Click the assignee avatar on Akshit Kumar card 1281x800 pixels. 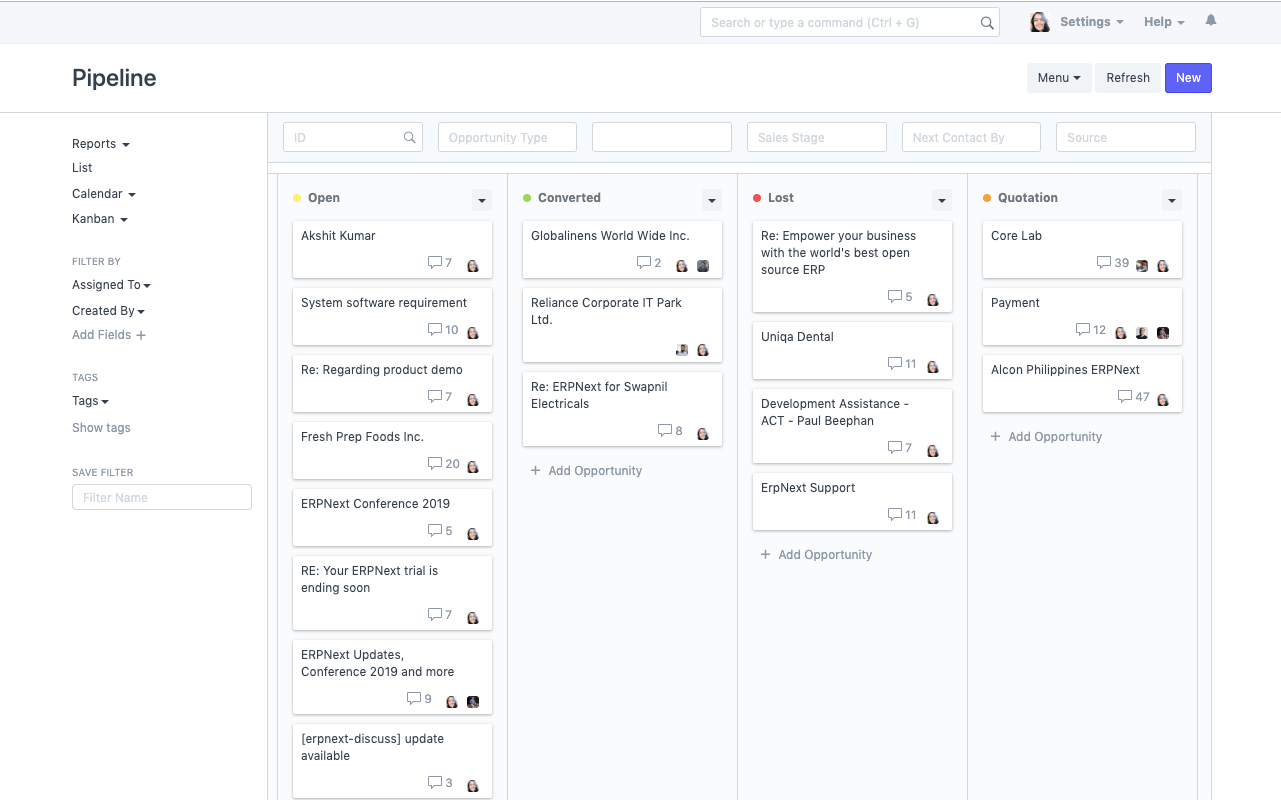pos(473,265)
